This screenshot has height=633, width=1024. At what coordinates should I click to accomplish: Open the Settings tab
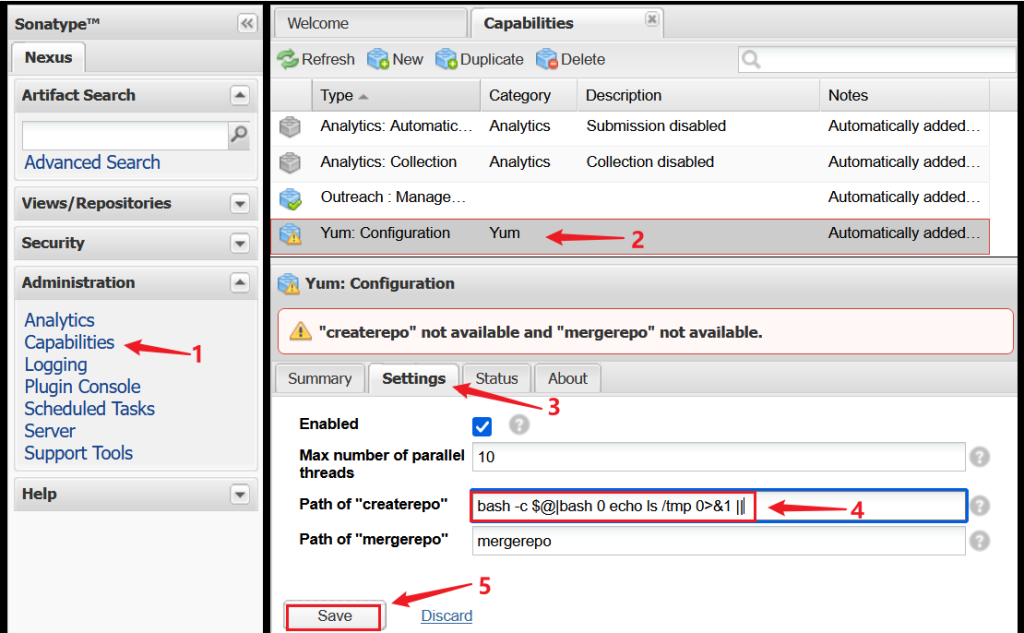(x=413, y=379)
